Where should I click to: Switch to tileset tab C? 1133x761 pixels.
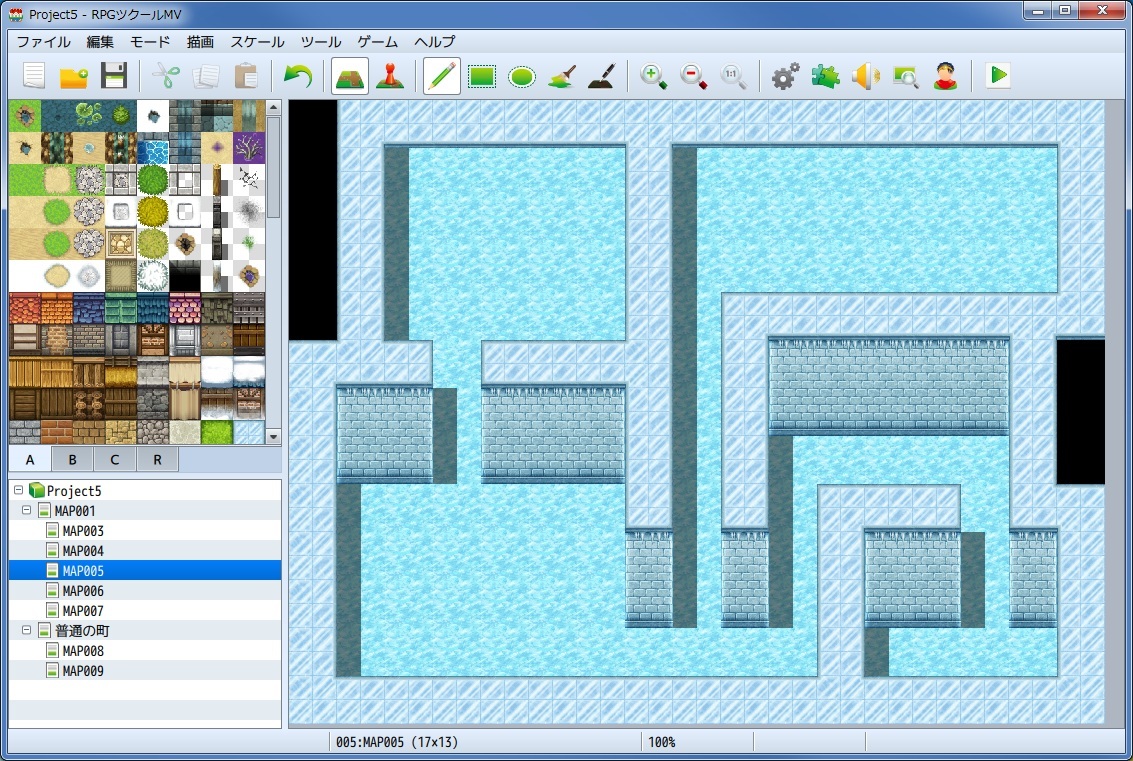click(115, 460)
